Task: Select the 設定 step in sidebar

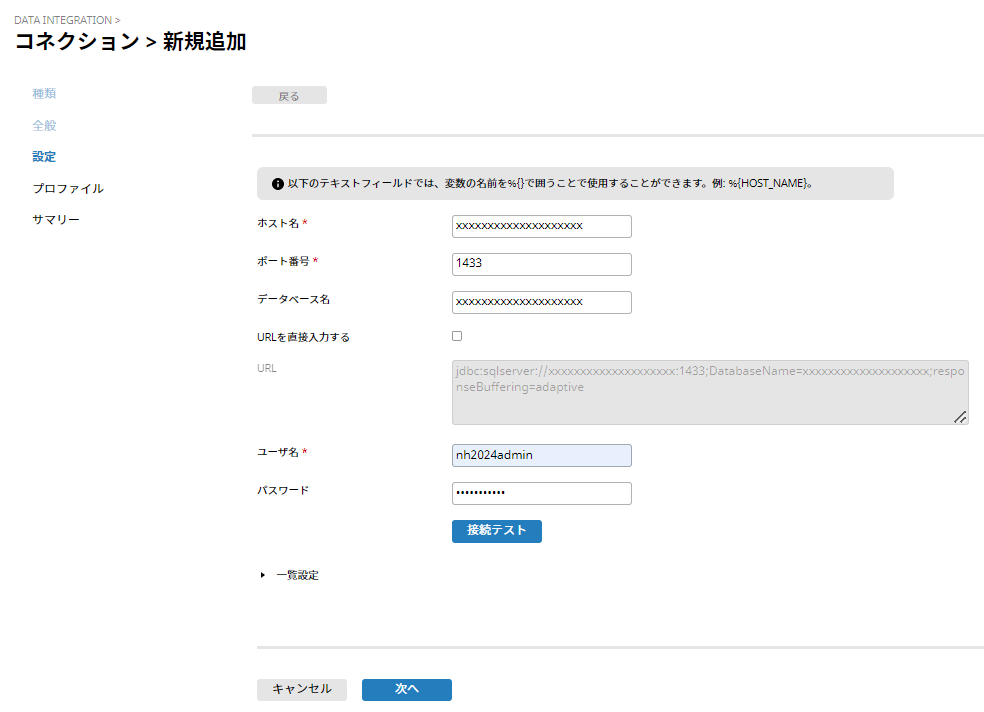Action: coord(44,157)
